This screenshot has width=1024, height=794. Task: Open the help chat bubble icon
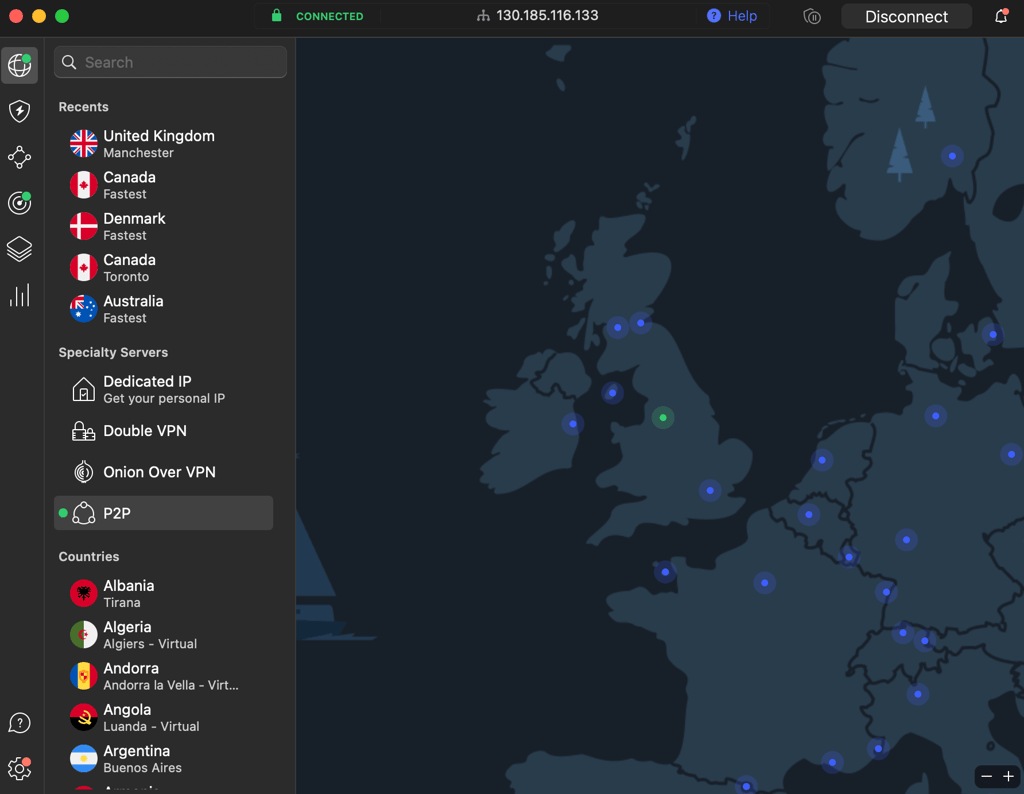point(20,723)
